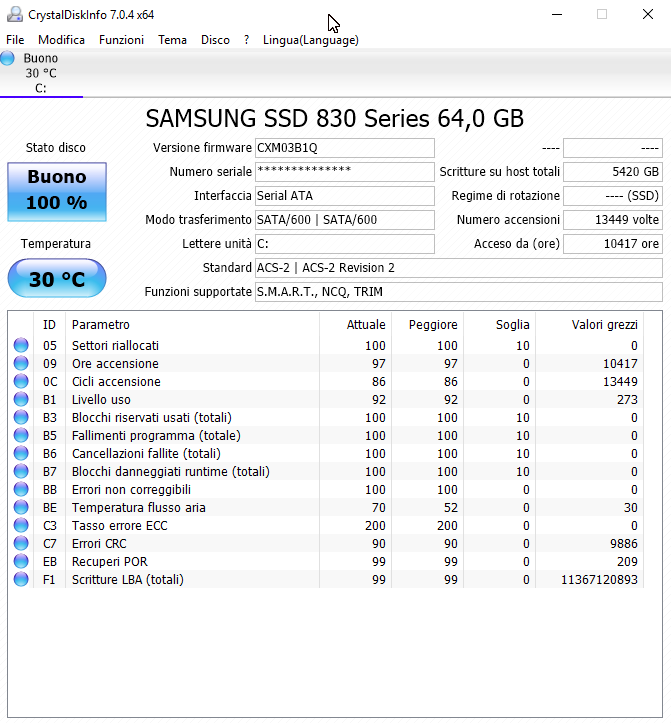Click the Tasso errore ECC parameter text
Viewport: 671px width, 723px height.
119,526
